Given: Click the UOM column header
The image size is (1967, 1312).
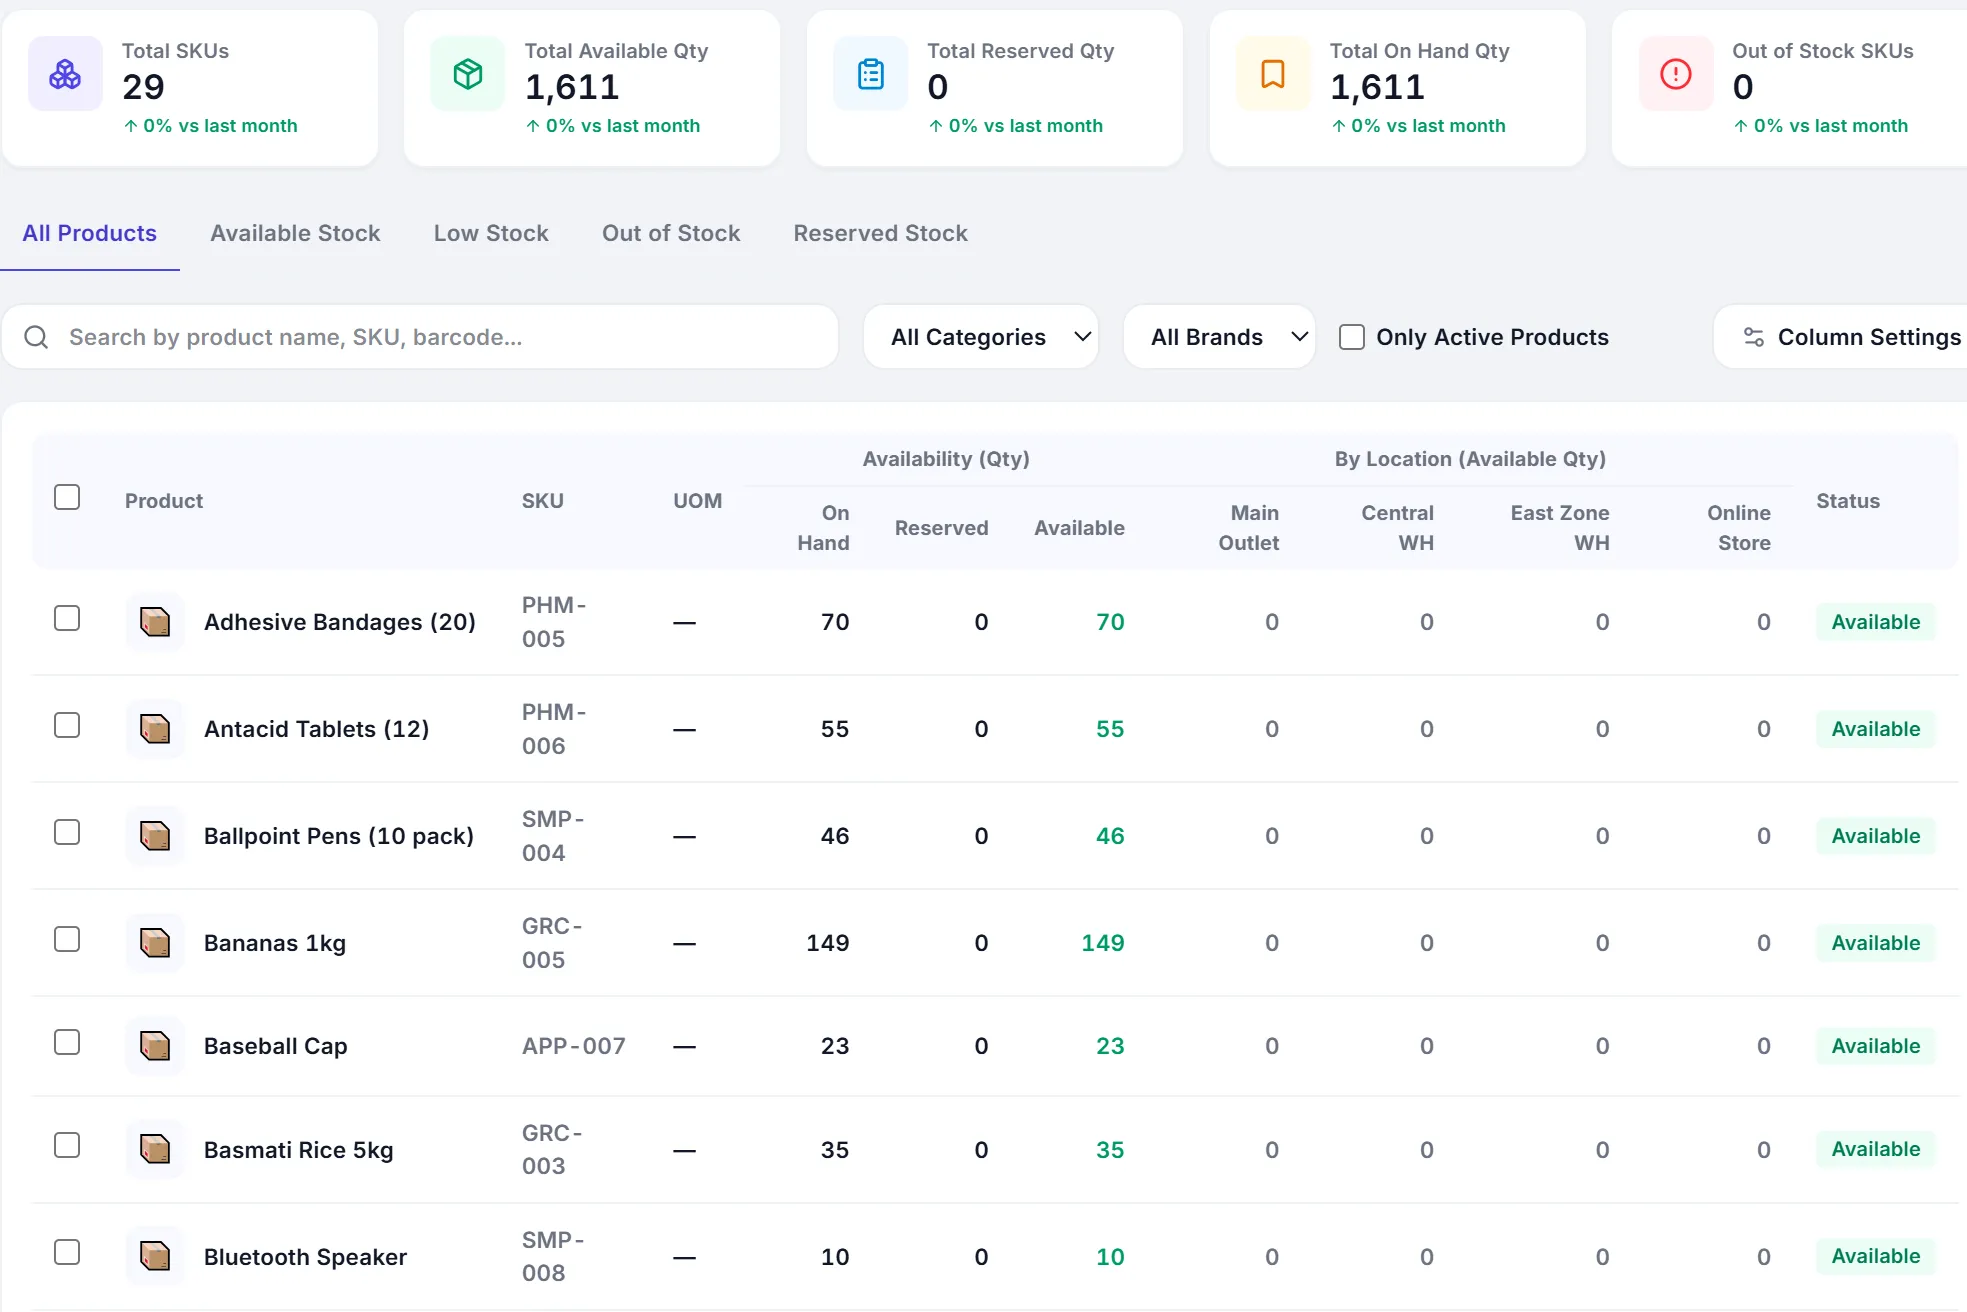Looking at the screenshot, I should coord(697,501).
